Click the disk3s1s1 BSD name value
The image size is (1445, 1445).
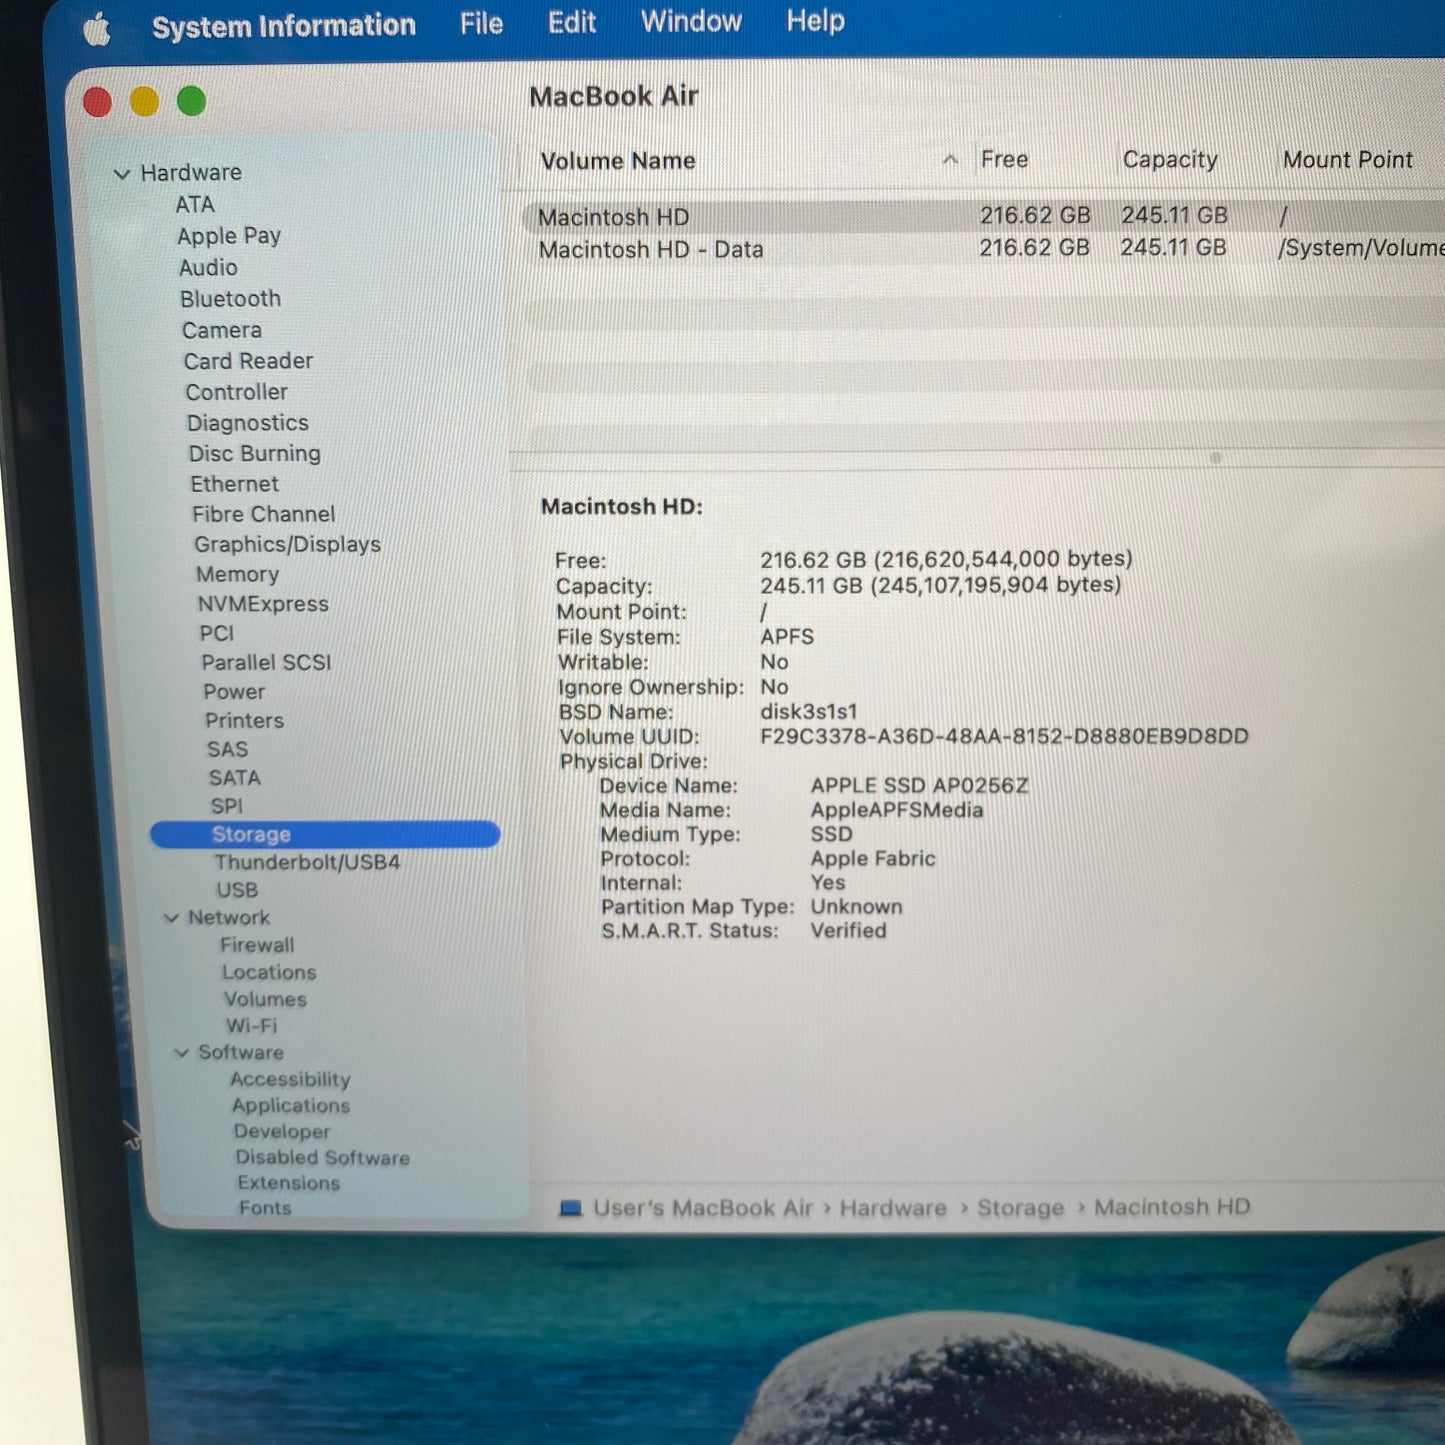click(x=808, y=712)
